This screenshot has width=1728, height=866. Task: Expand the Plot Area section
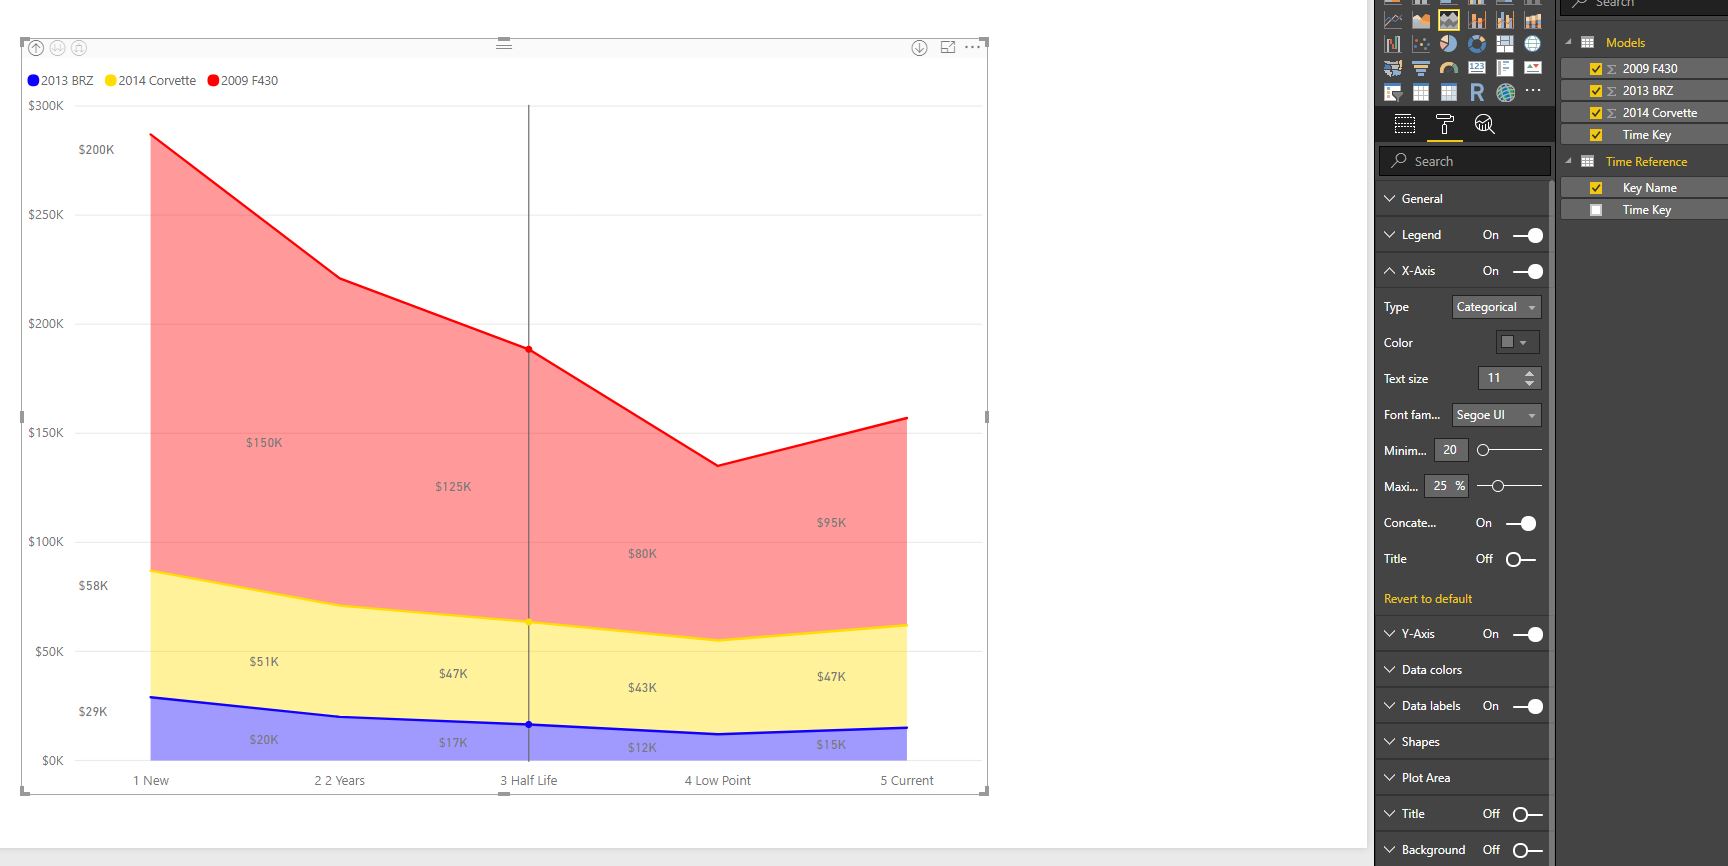click(x=1462, y=778)
